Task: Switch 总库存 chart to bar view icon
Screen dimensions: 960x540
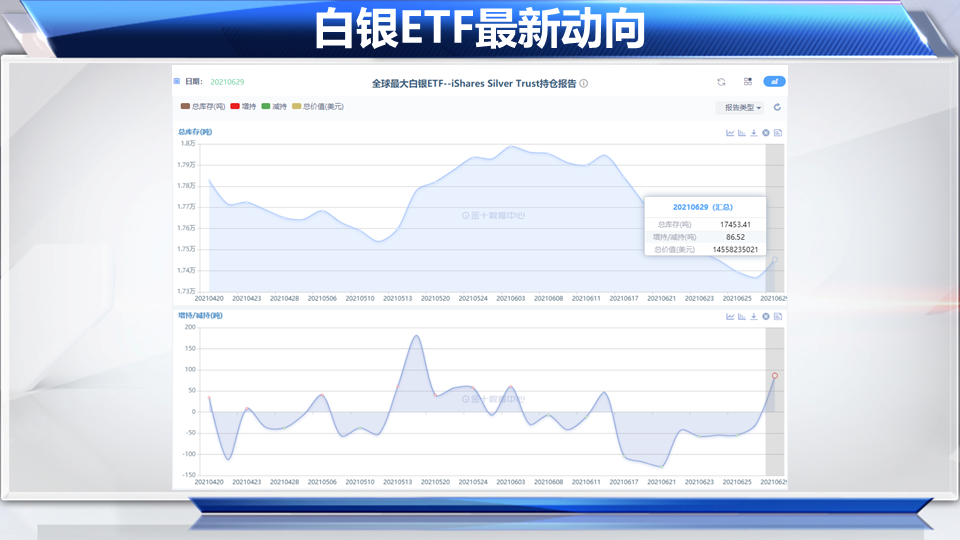Action: pyautogui.click(x=742, y=133)
